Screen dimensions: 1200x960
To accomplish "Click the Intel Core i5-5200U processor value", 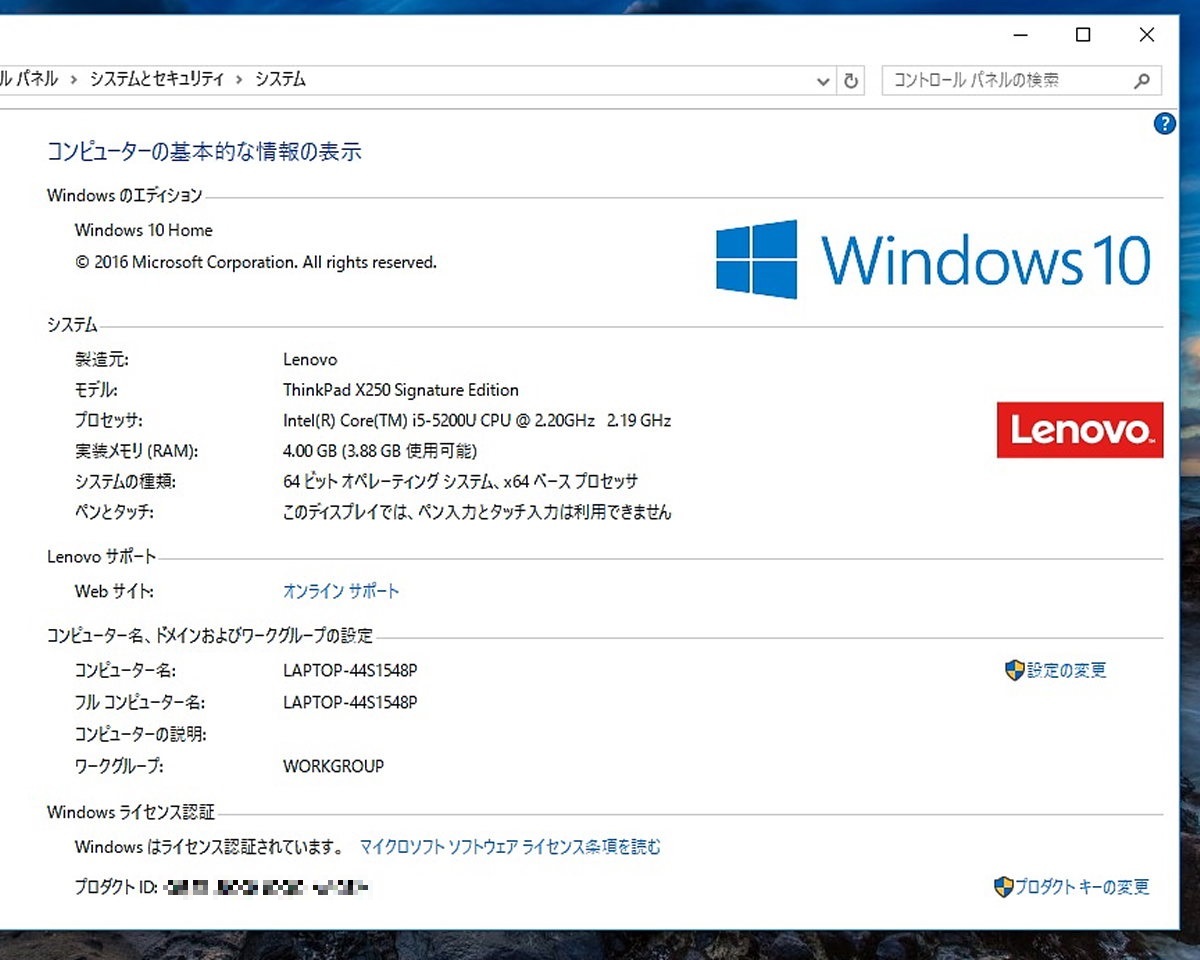I will coord(477,420).
